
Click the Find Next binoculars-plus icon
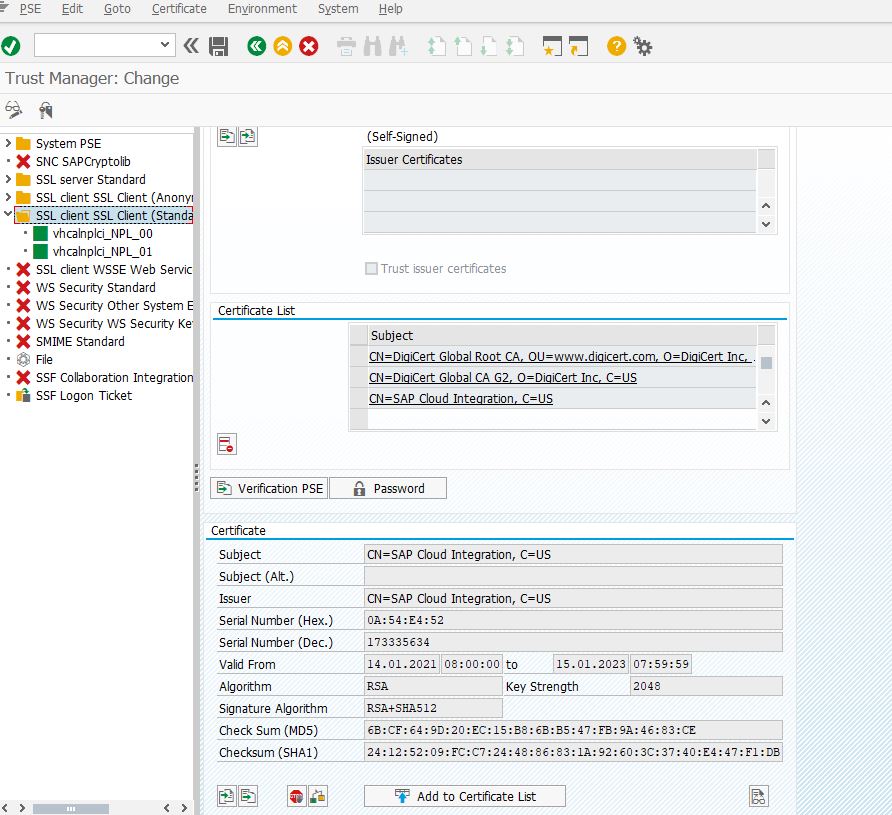pyautogui.click(x=398, y=46)
